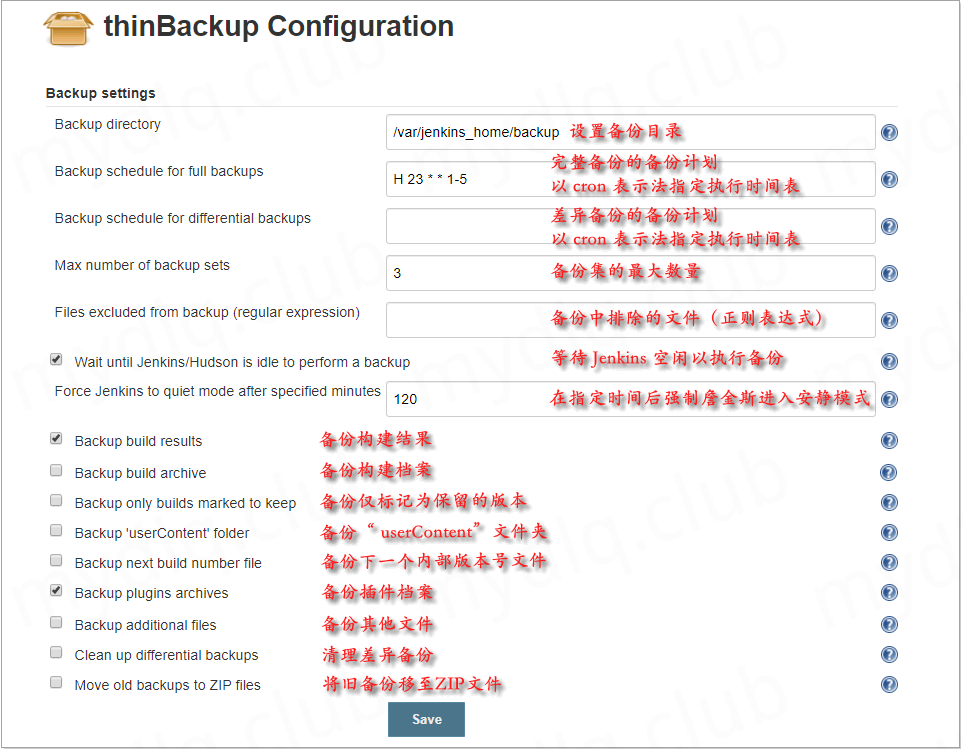The width and height of the screenshot is (961, 749).
Task: Uncheck Wait until Jenkins/Hudson is idle
Action: point(56,359)
